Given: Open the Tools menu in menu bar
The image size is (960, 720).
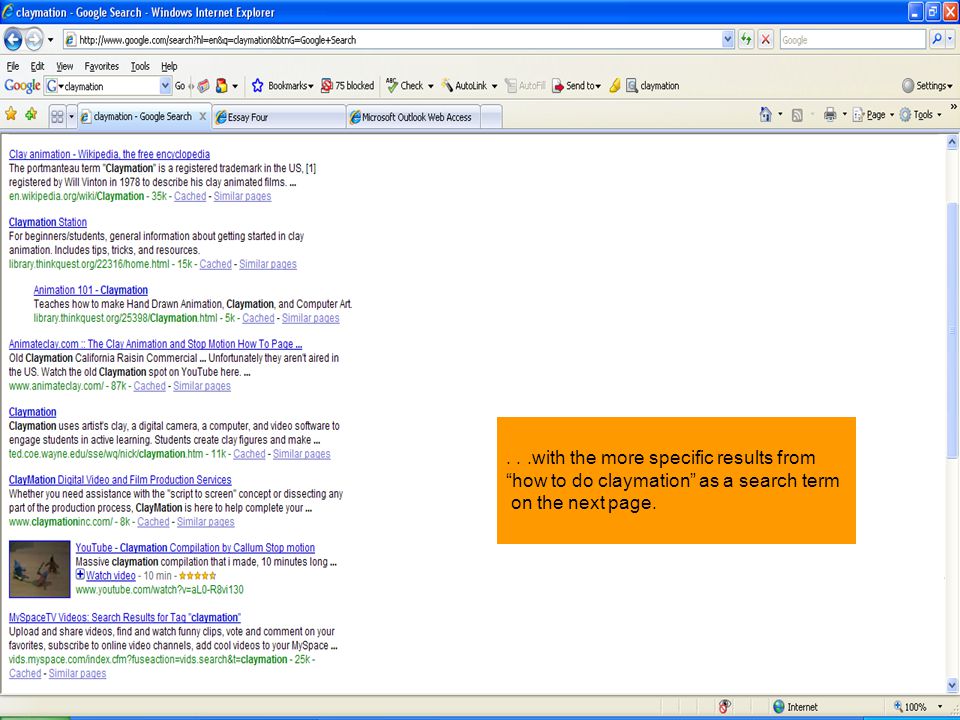Looking at the screenshot, I should pyautogui.click(x=140, y=66).
